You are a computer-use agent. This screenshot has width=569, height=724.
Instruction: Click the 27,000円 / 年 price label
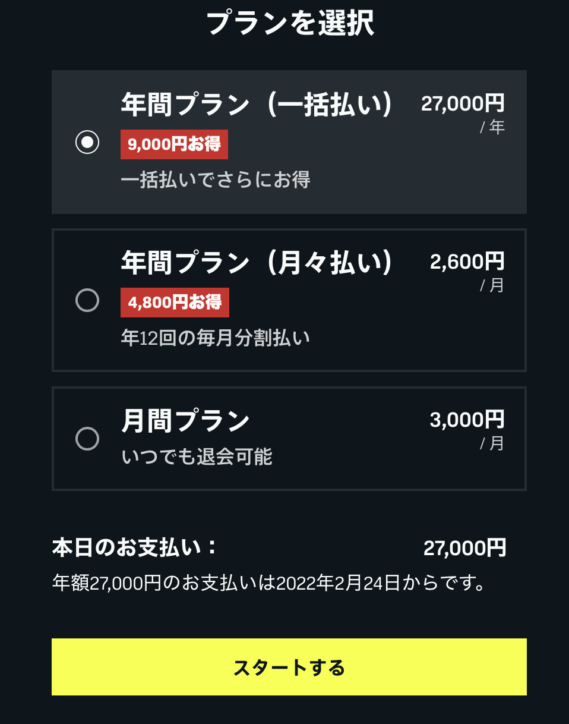463,114
